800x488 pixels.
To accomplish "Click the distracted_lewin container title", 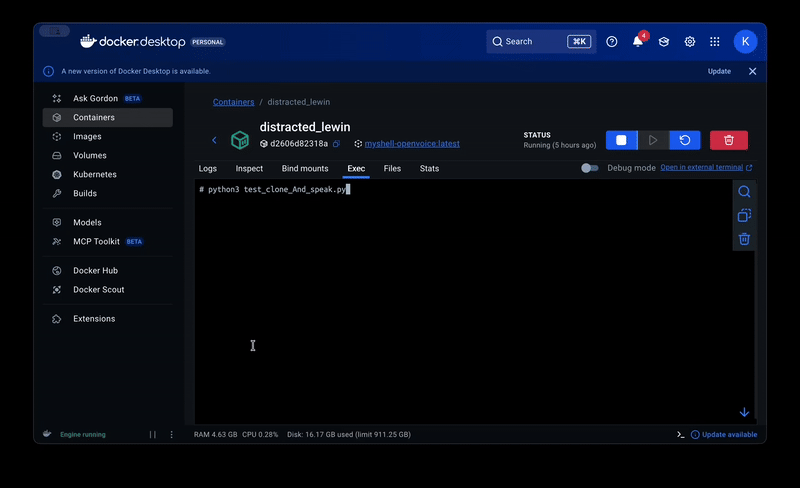I will pos(305,127).
